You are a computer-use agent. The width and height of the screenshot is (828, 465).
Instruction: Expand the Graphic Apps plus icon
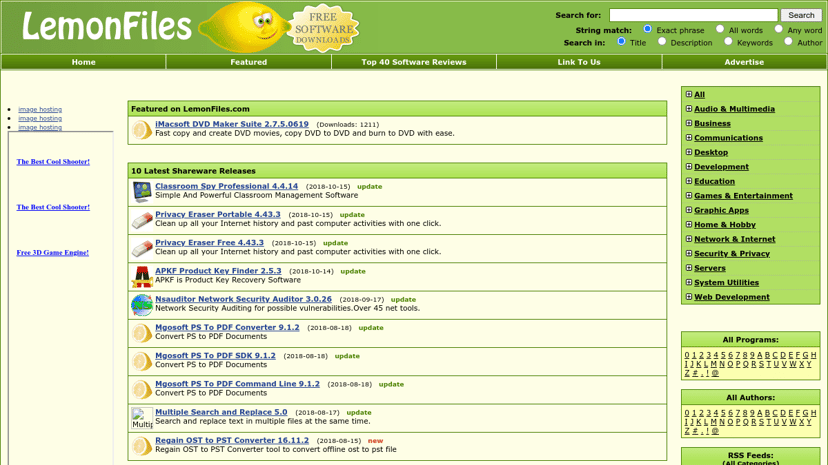(x=689, y=210)
